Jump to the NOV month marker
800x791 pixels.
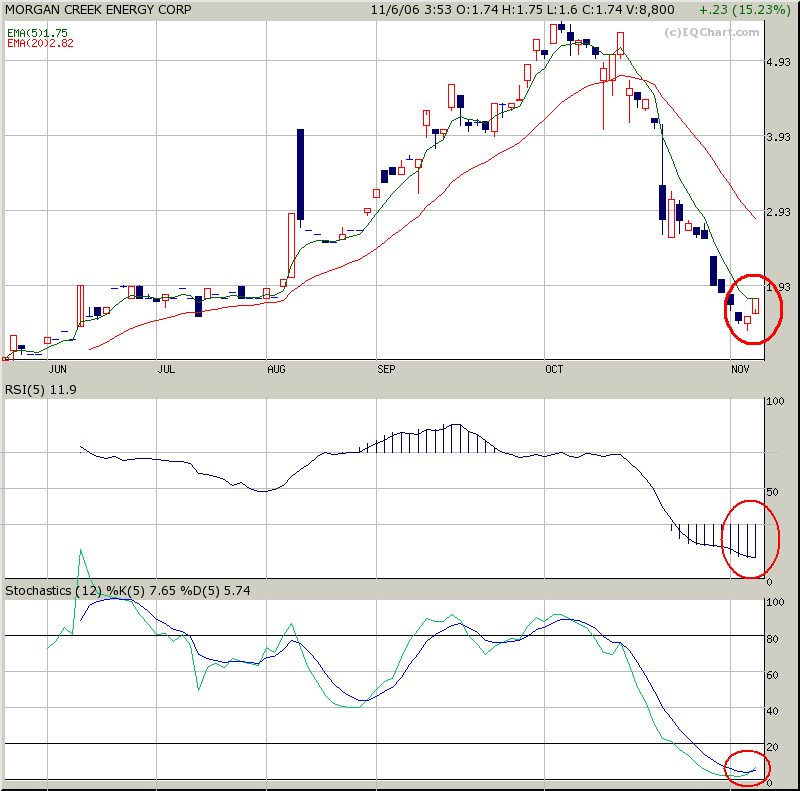pos(740,370)
